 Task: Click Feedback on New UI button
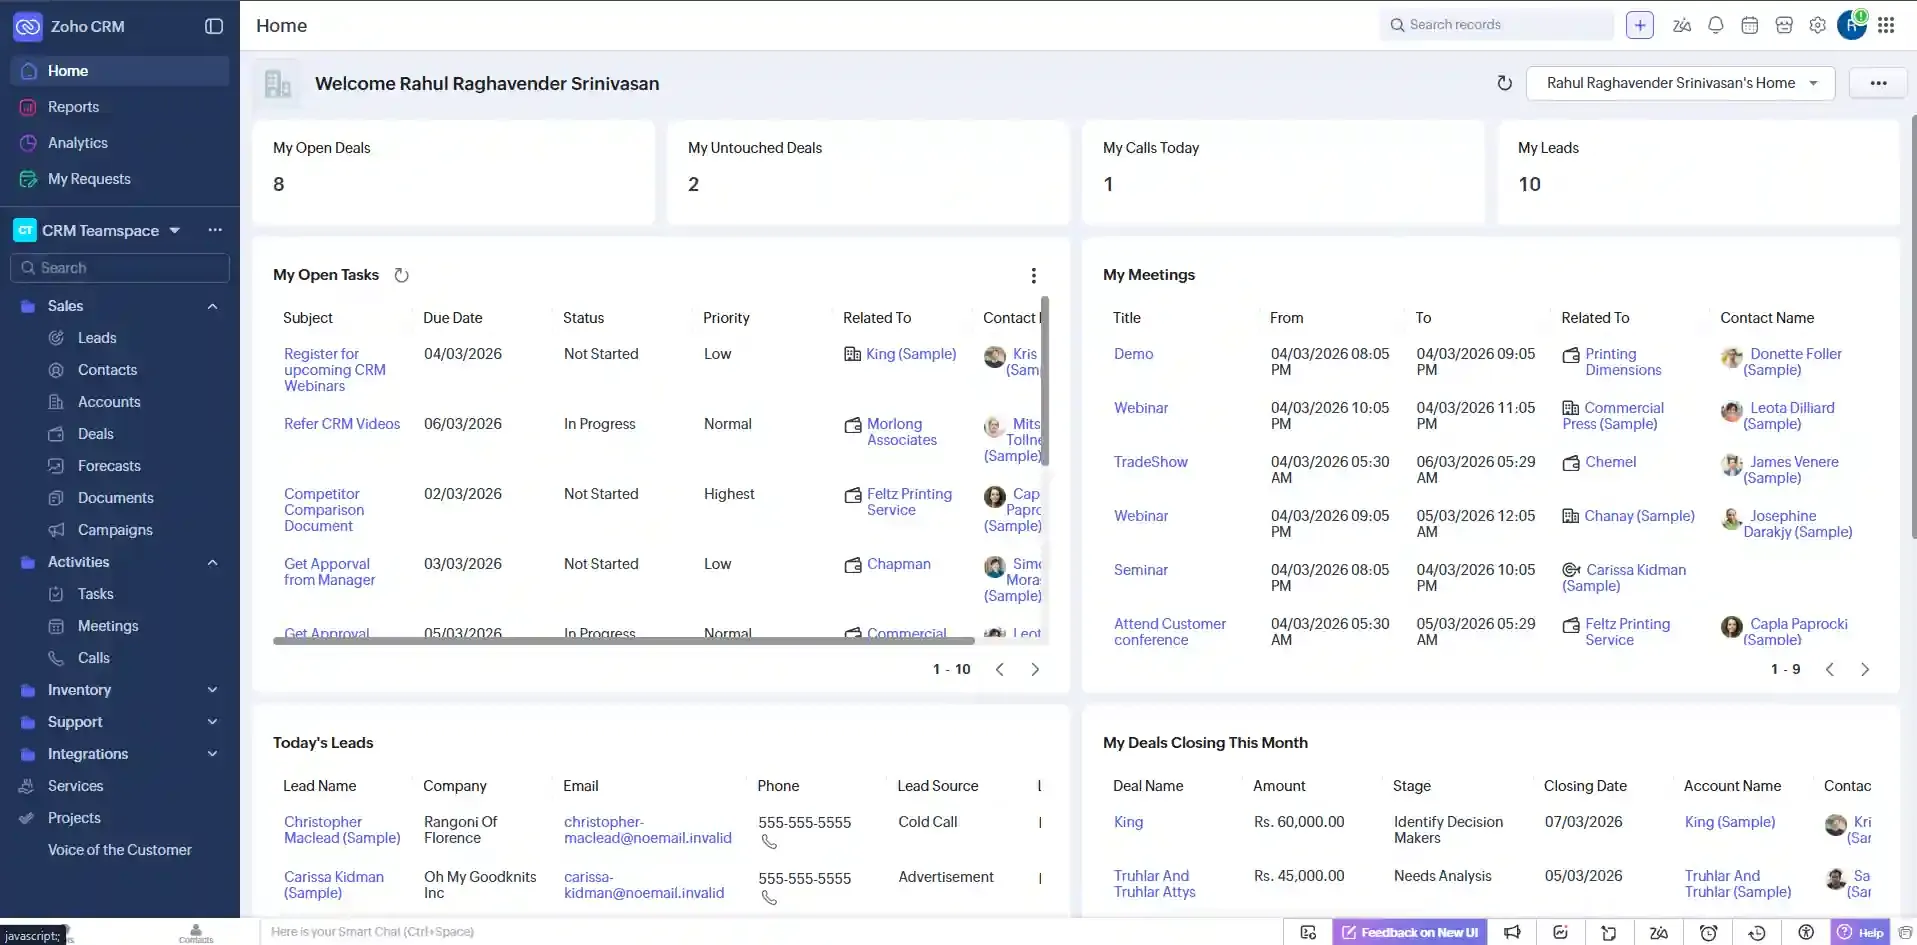1409,932
